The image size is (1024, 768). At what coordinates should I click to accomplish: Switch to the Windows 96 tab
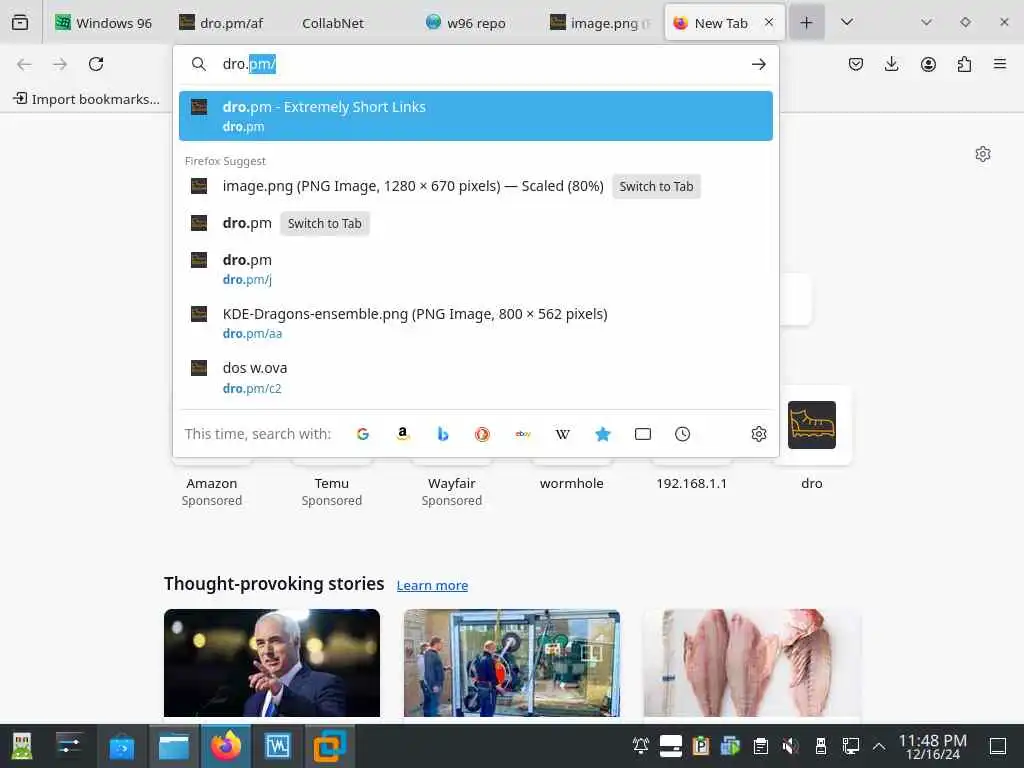(x=103, y=23)
